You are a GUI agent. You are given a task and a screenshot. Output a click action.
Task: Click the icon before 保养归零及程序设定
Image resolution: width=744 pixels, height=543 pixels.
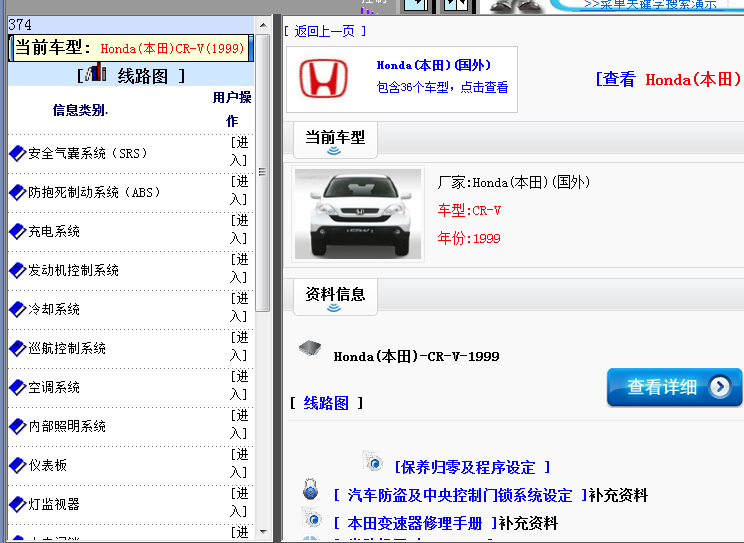pyautogui.click(x=373, y=461)
